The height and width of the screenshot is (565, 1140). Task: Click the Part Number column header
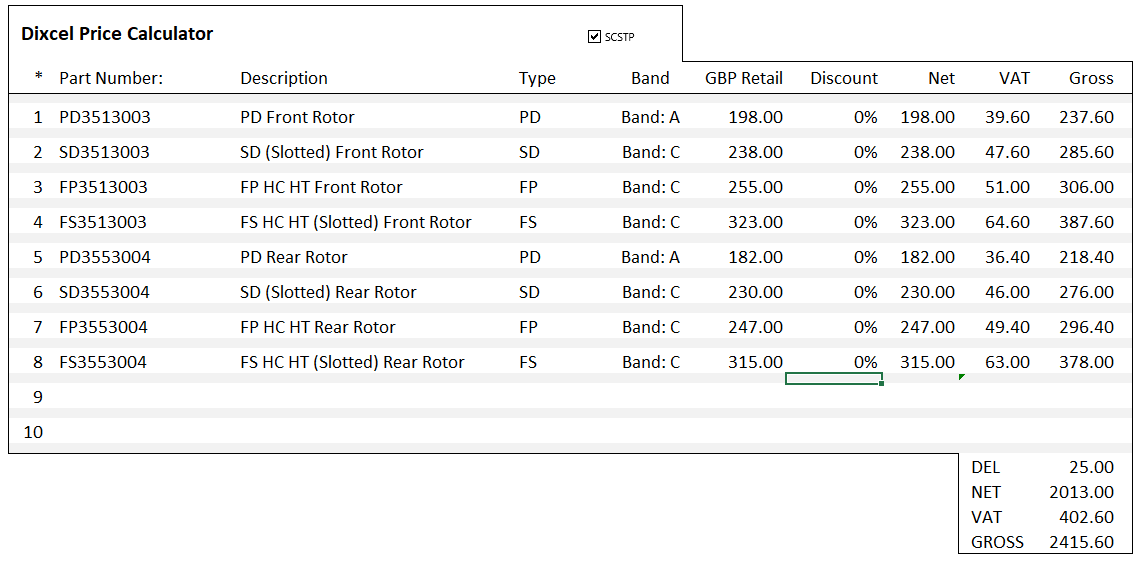(111, 79)
